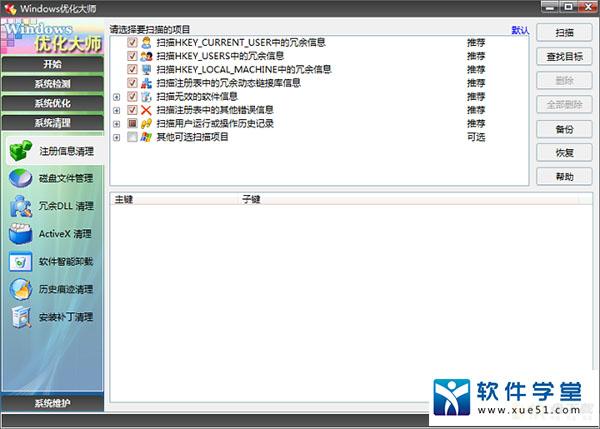This screenshot has width=600, height=429.
Task: Click the disabled 全部删除 button
Action: pos(564,105)
